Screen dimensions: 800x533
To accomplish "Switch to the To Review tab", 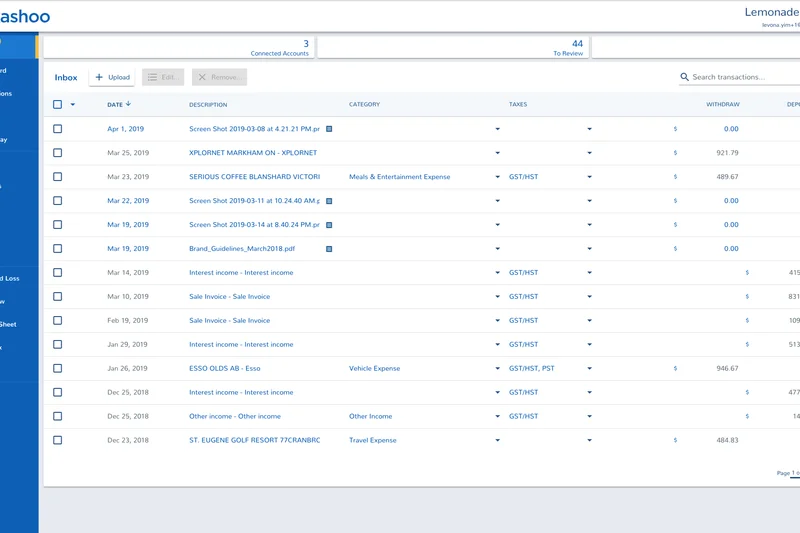I will pyautogui.click(x=452, y=47).
